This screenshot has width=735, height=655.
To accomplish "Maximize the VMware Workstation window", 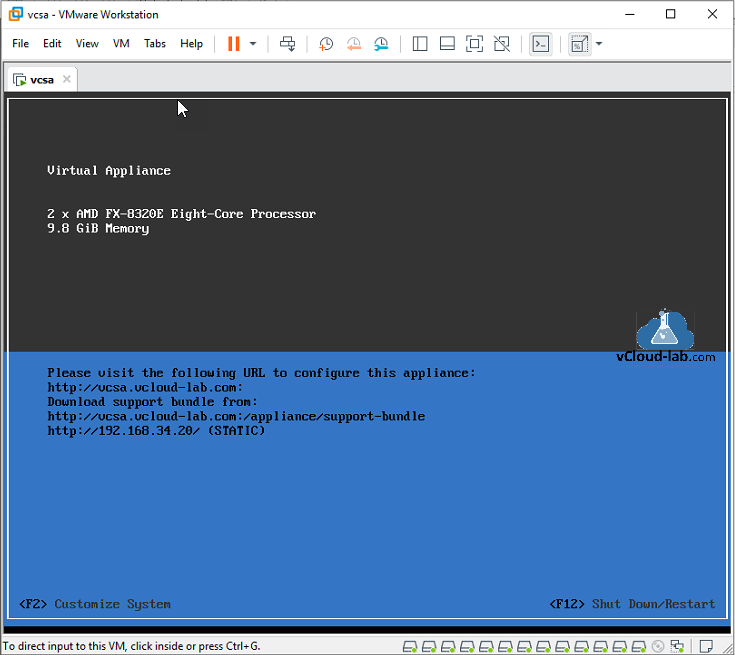I will tap(671, 15).
